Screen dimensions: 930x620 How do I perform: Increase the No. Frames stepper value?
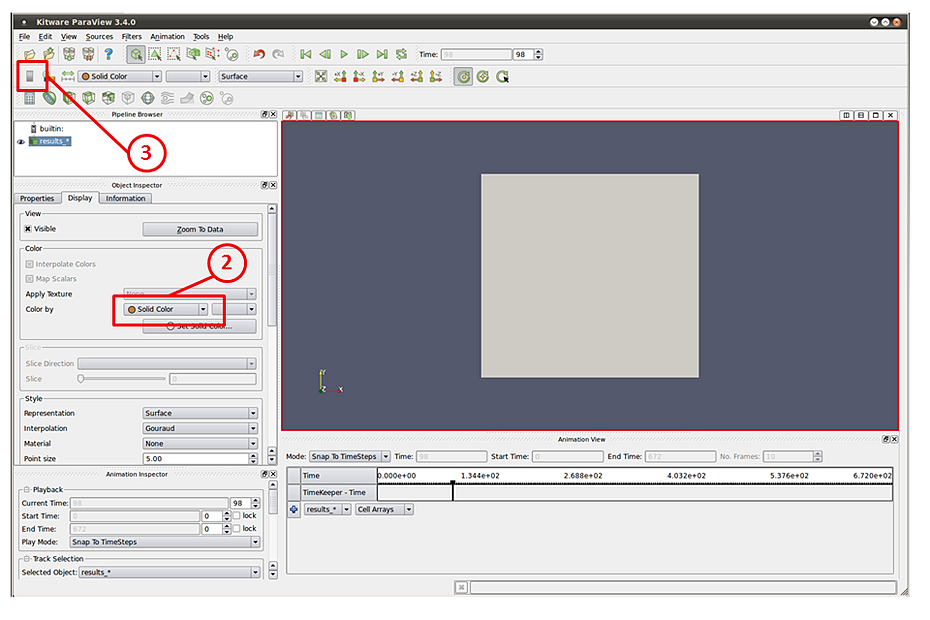pyautogui.click(x=818, y=454)
